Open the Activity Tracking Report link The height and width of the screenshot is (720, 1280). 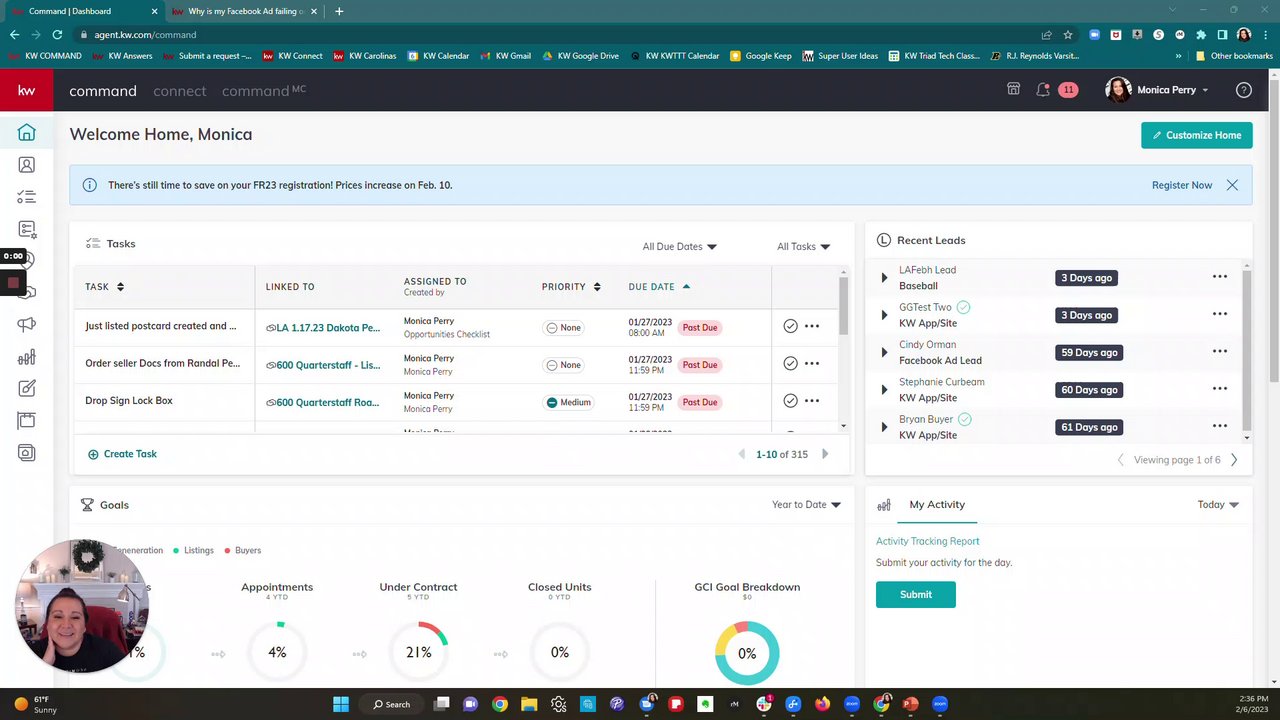(x=928, y=541)
